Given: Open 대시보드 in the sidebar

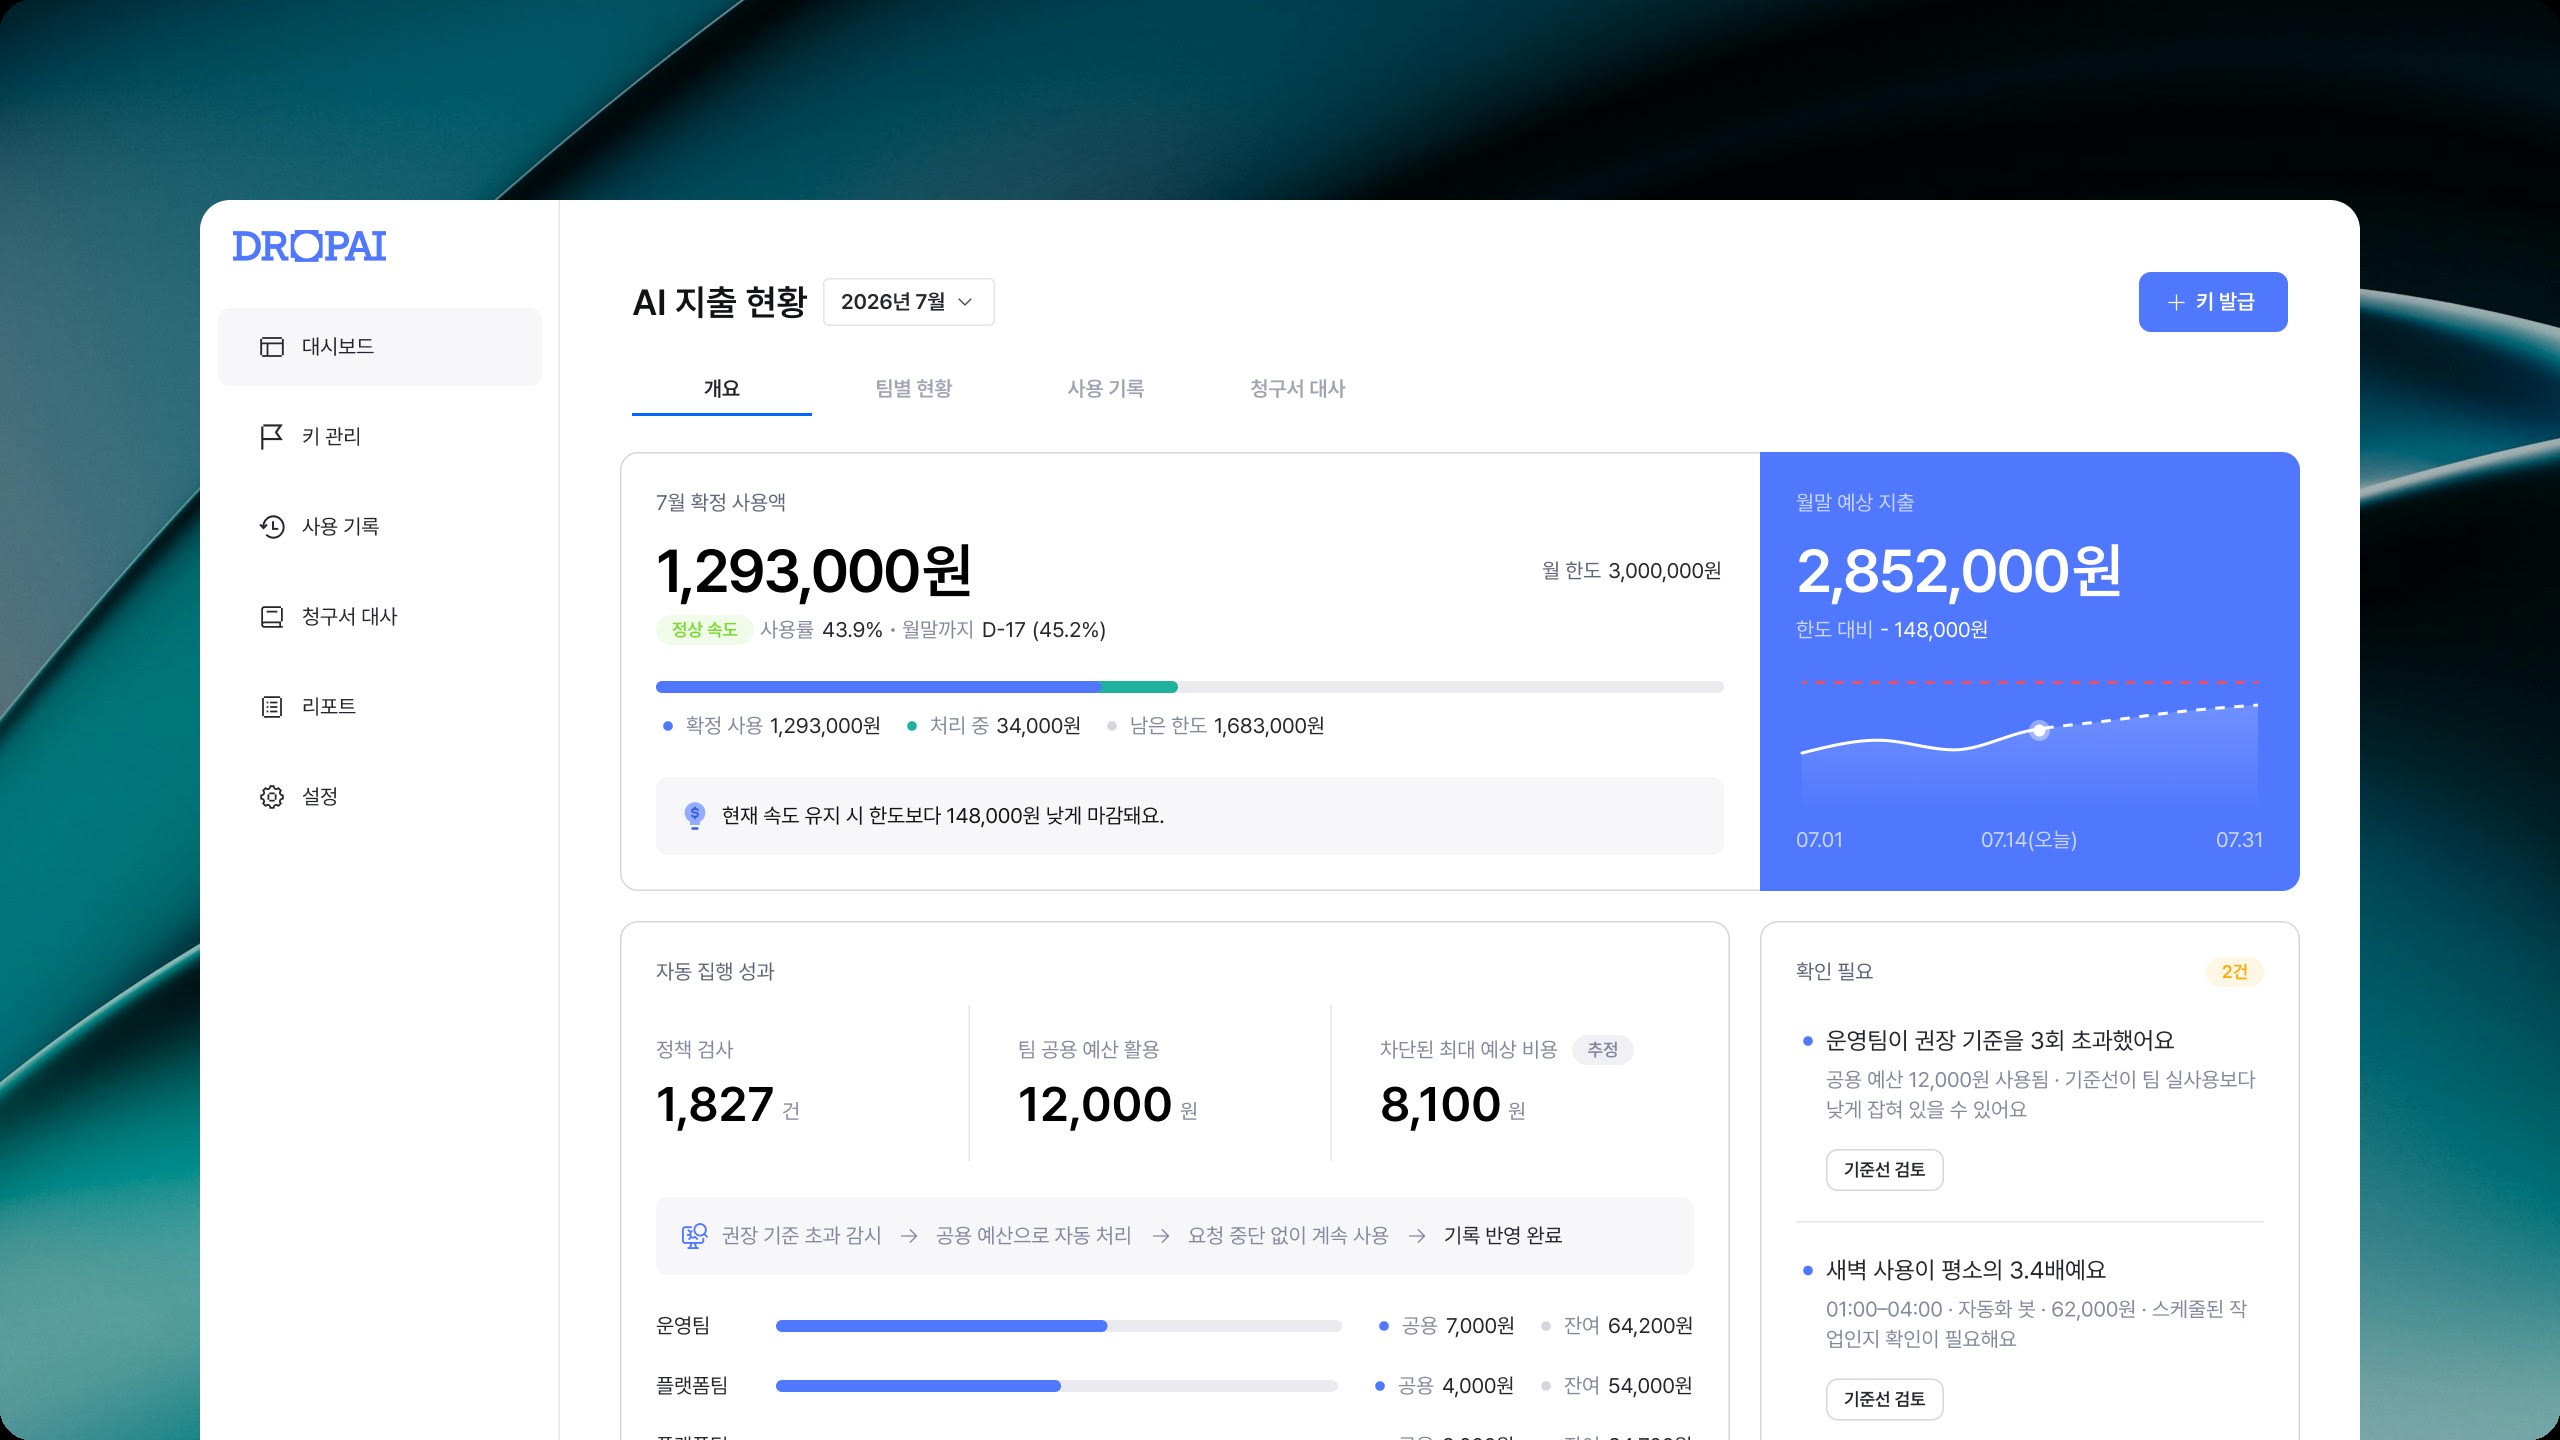Looking at the screenshot, I should tap(380, 347).
